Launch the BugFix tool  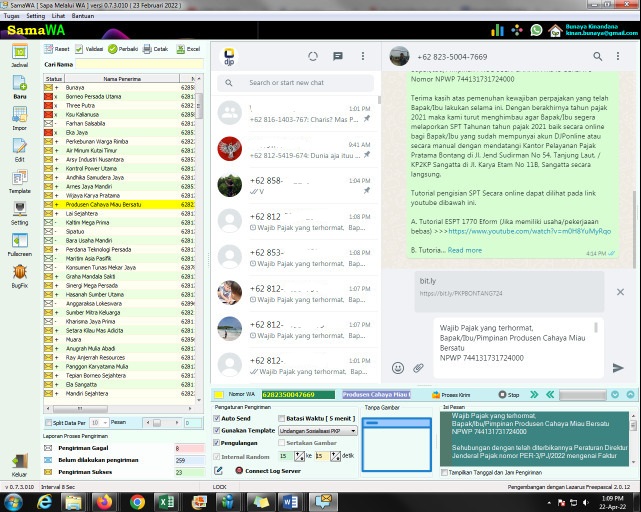coord(19,274)
